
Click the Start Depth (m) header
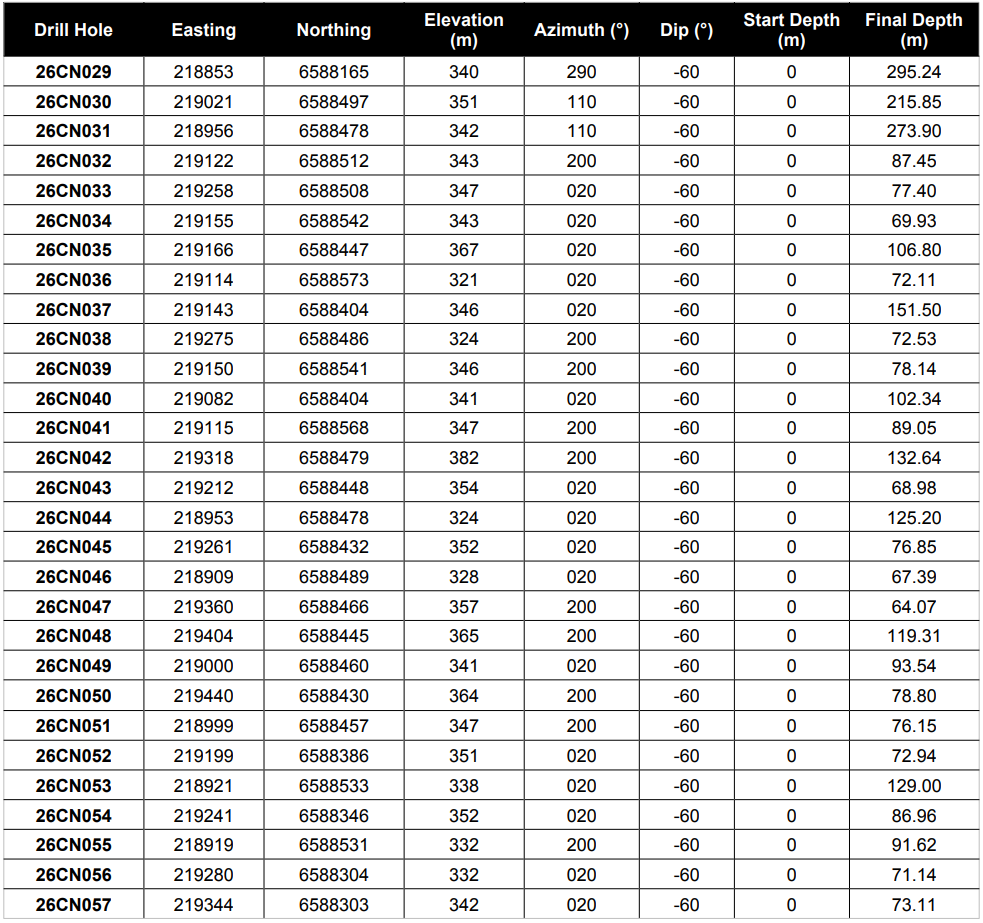tap(791, 30)
